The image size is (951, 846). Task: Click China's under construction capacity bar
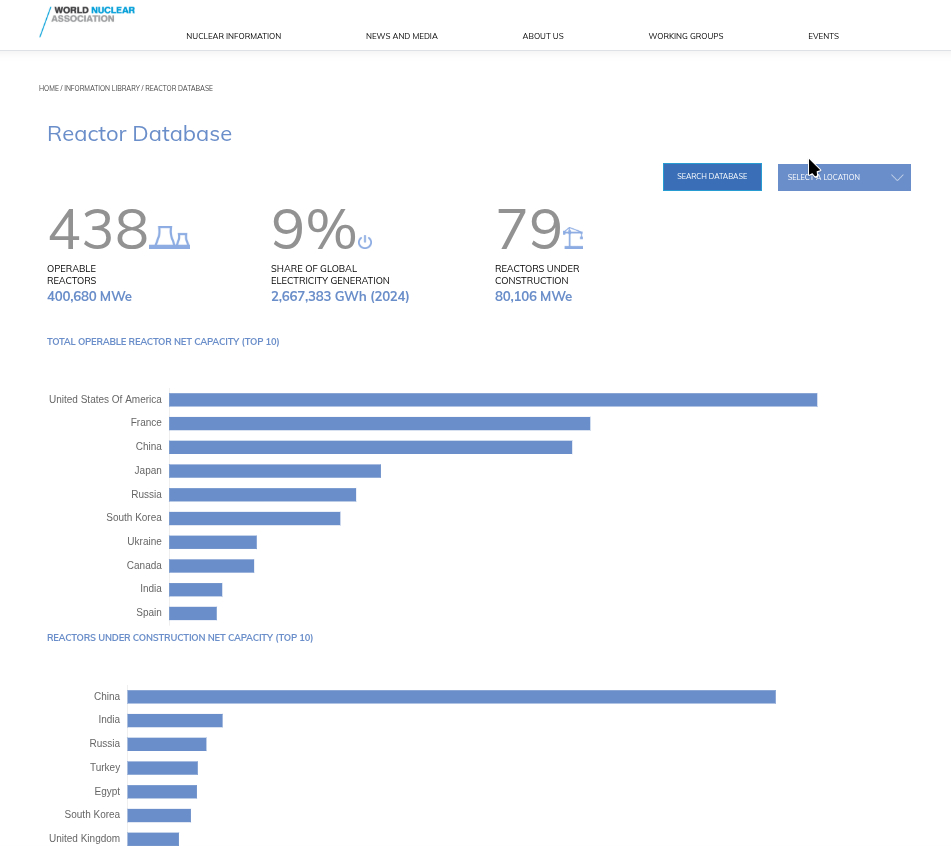pos(451,697)
